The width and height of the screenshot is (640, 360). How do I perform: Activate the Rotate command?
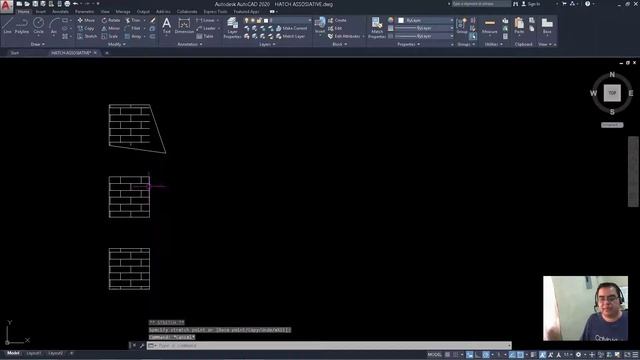pos(111,20)
